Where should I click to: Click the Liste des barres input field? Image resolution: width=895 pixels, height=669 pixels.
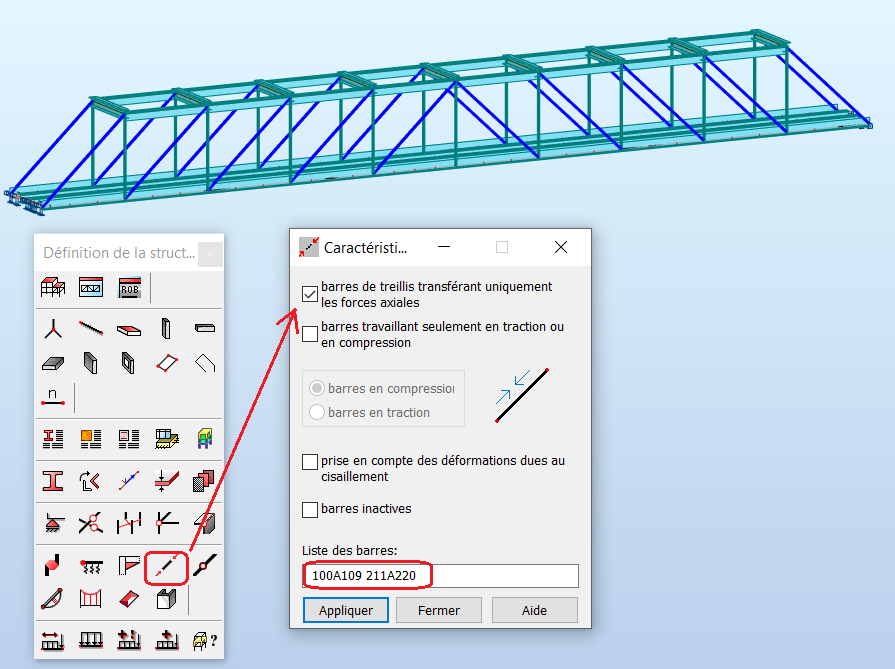pyautogui.click(x=440, y=575)
